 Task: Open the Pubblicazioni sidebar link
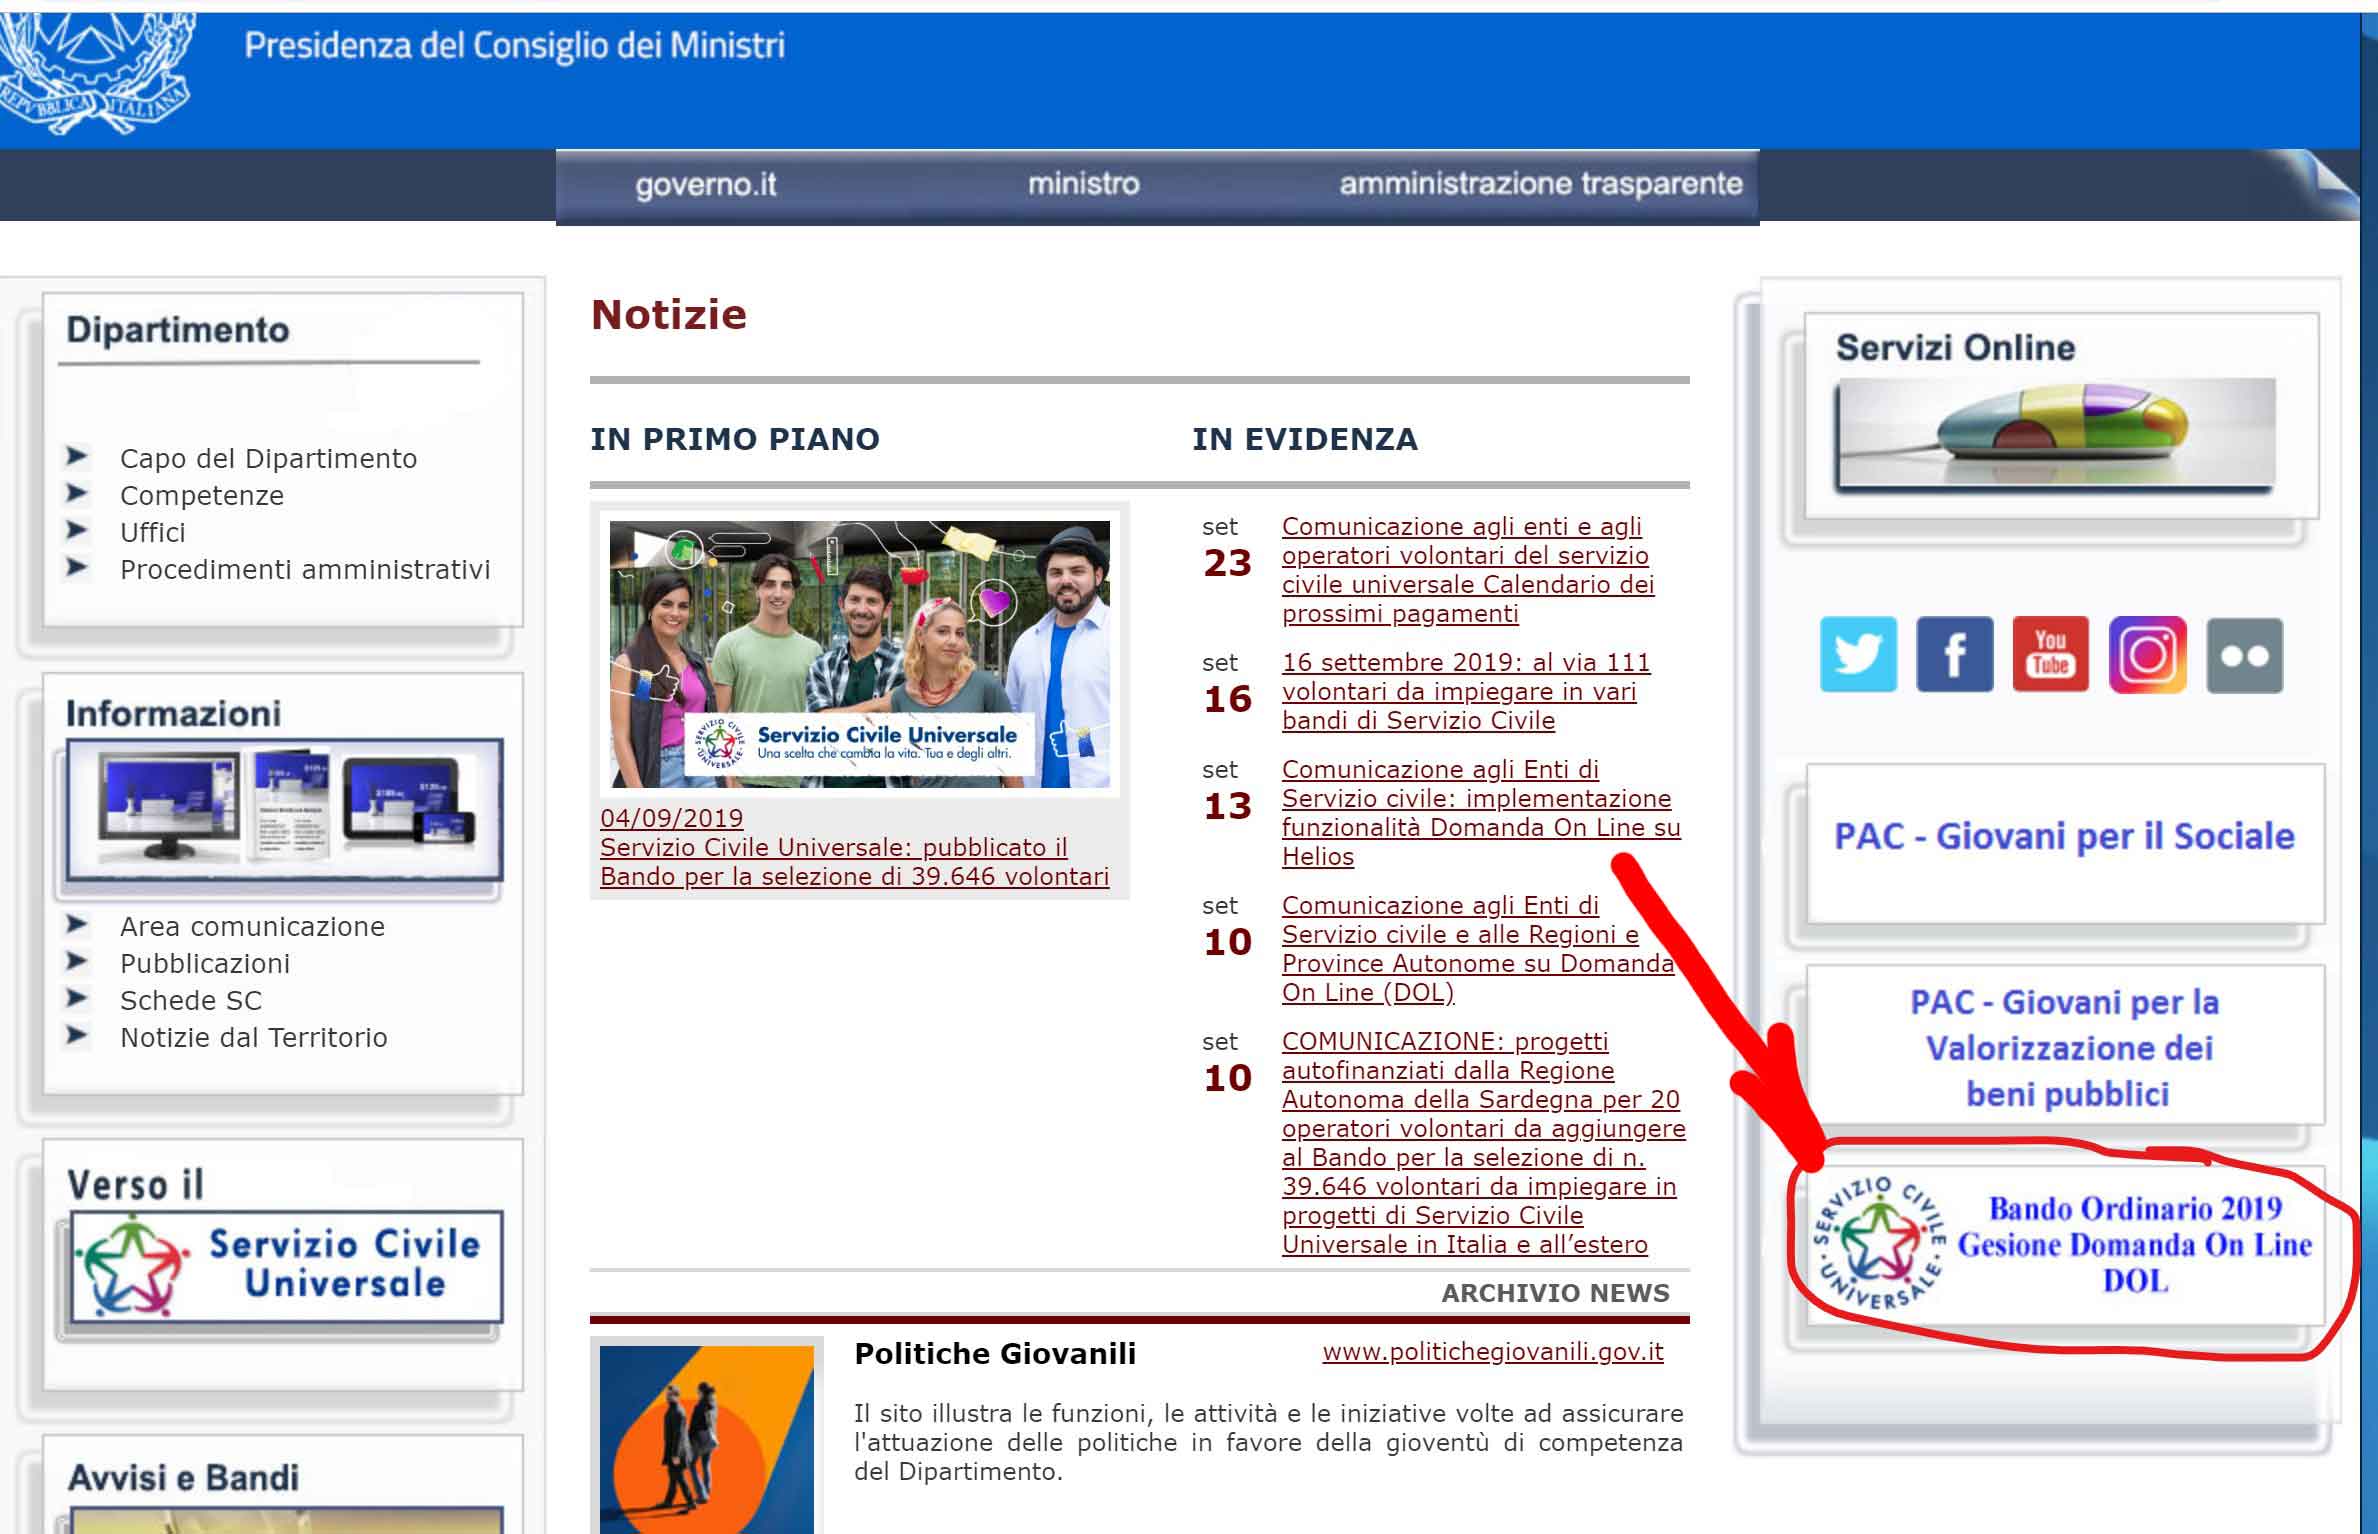[205, 964]
